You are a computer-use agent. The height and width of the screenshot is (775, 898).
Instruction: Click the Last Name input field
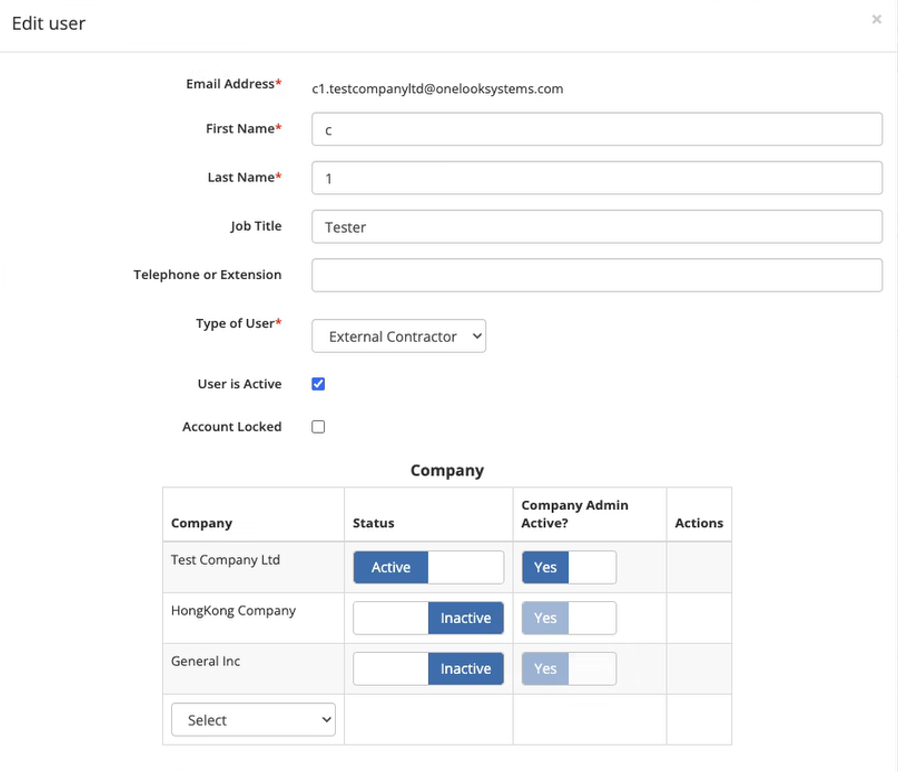(x=597, y=178)
